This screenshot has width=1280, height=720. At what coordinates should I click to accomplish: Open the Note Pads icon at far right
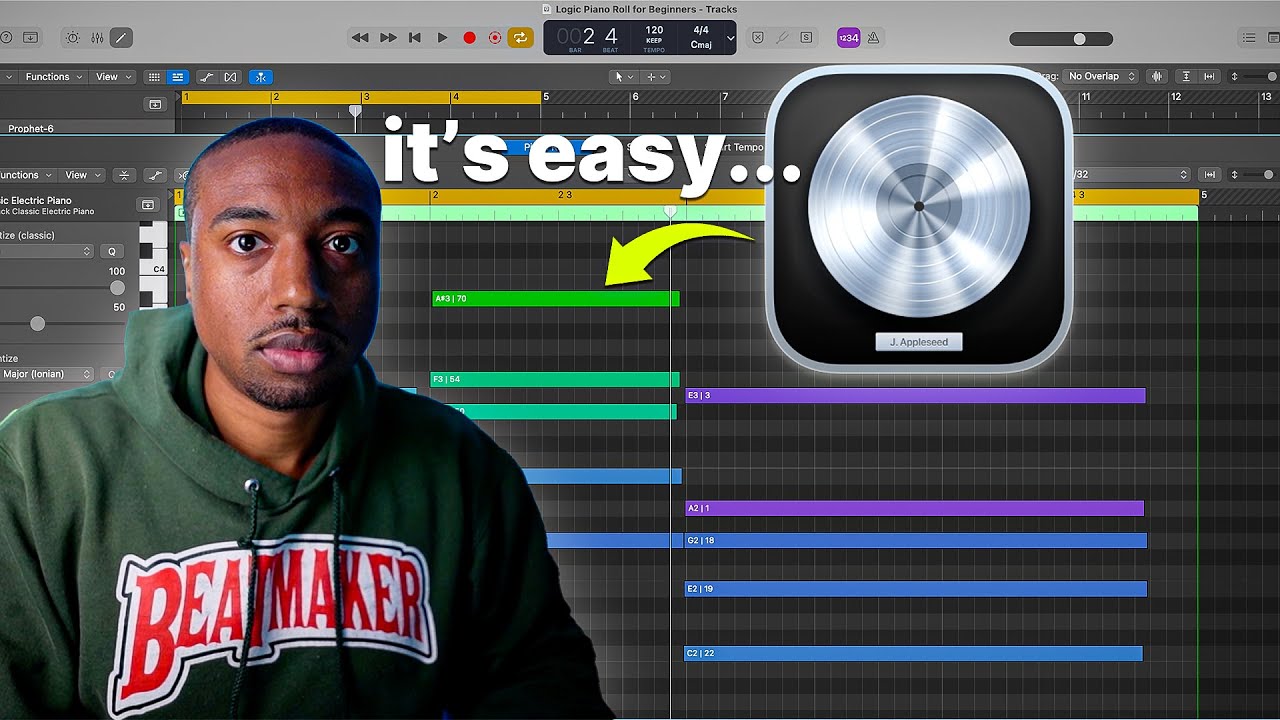pos(1276,38)
